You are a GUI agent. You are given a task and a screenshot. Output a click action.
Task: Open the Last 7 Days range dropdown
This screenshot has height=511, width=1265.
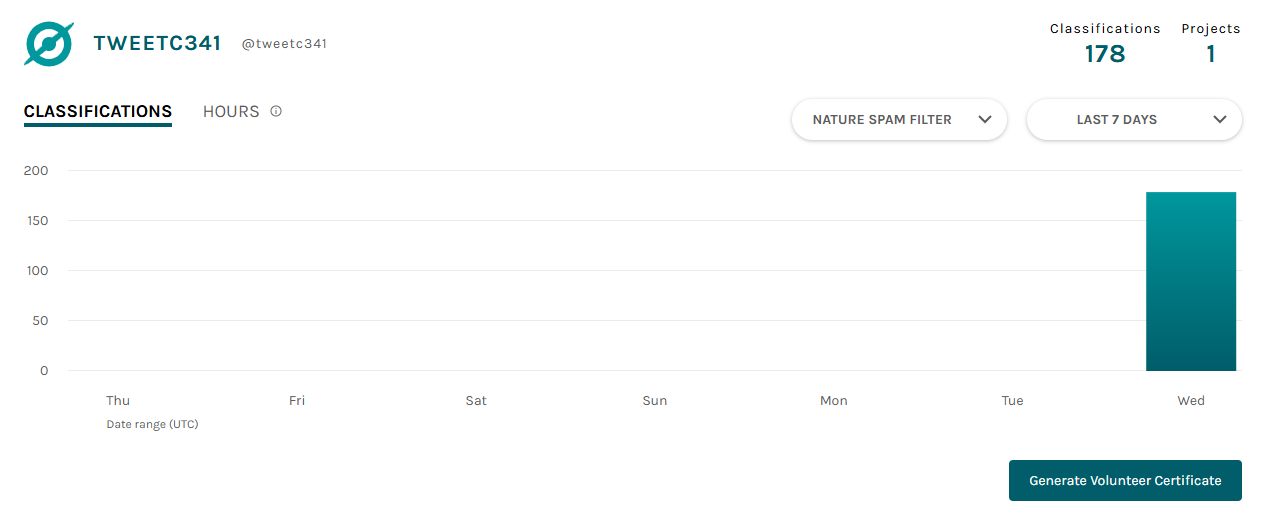click(x=1134, y=119)
